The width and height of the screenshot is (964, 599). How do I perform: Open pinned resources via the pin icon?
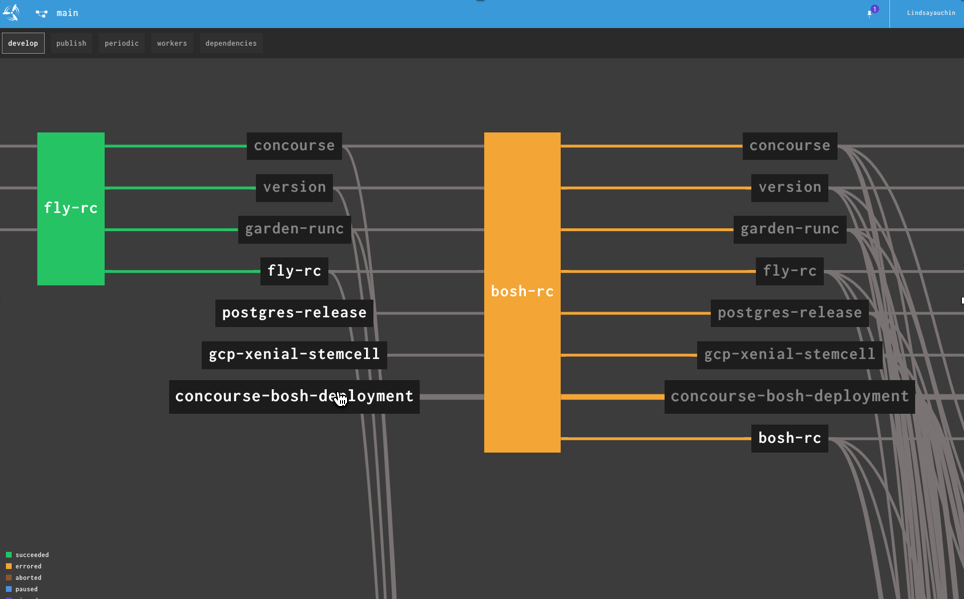(x=869, y=13)
